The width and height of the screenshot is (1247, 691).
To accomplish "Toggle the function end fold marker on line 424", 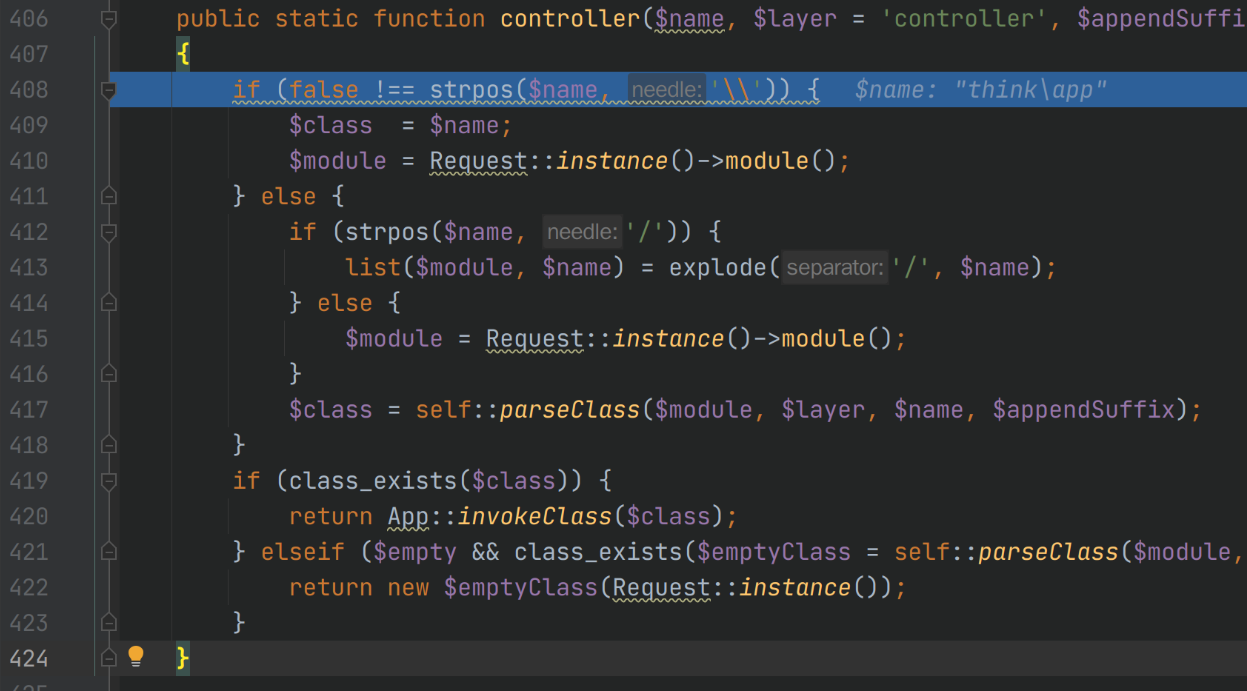I will [109, 658].
